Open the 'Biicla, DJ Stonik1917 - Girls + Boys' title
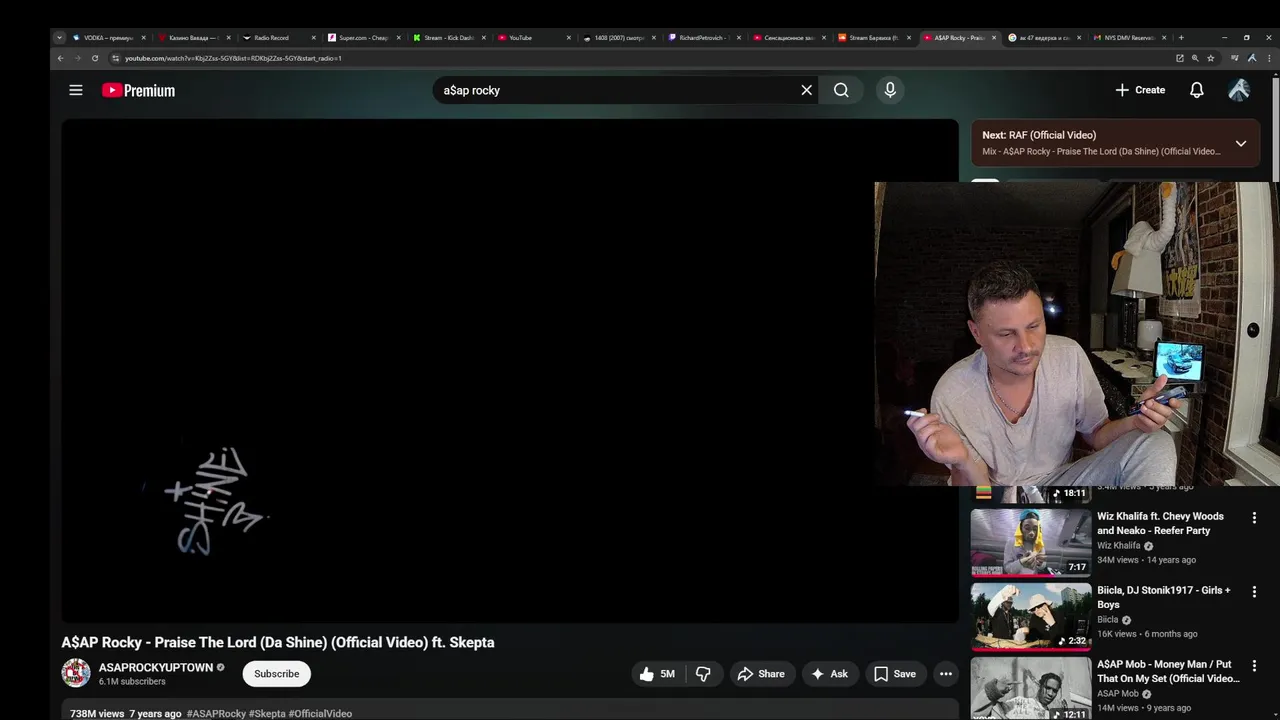 pyautogui.click(x=1164, y=597)
